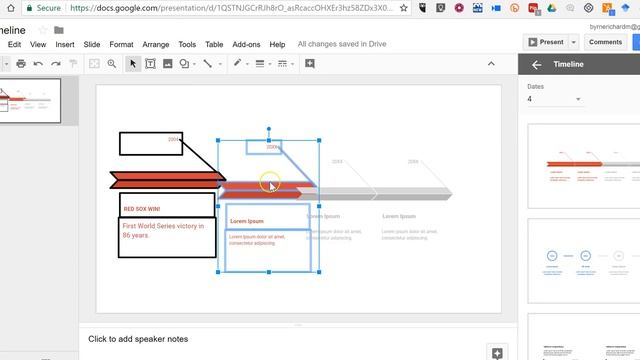This screenshot has height=360, width=640.
Task: Click 'First World Series victory' text box
Action: point(167,238)
